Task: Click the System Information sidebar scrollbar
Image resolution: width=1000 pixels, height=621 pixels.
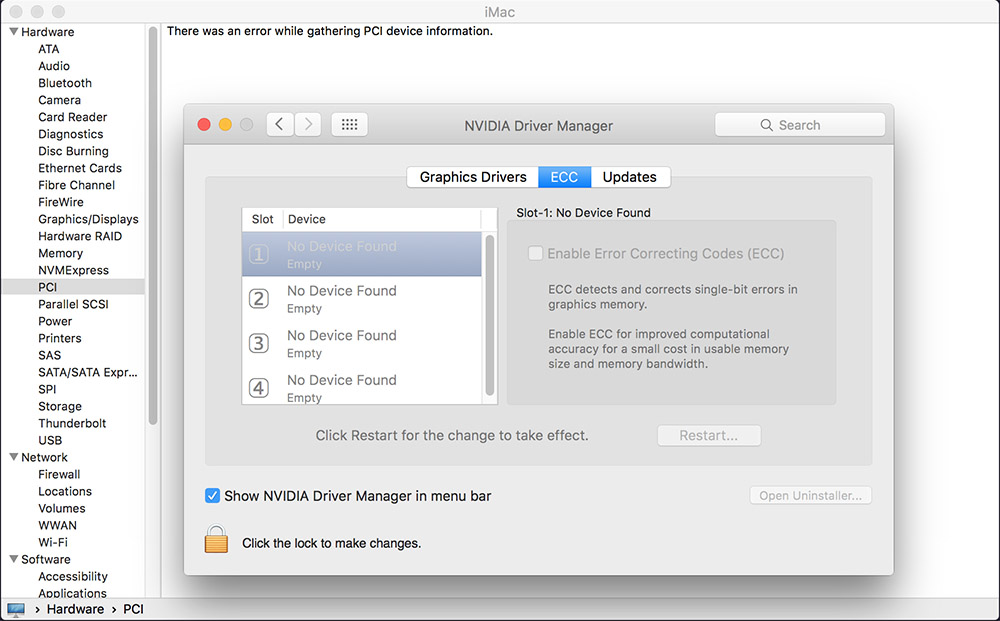Action: click(x=153, y=225)
